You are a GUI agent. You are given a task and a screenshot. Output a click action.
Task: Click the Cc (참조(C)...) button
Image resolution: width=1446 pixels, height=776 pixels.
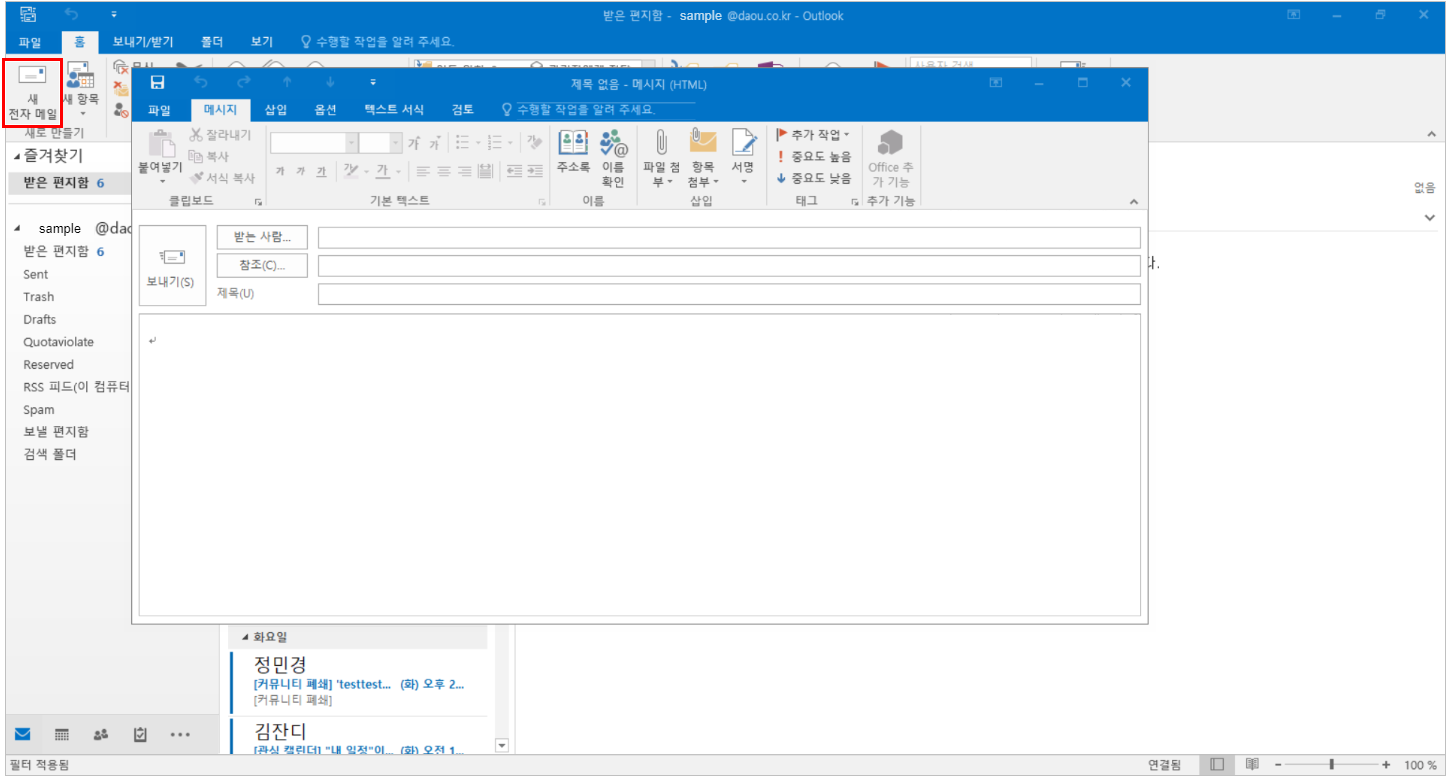tap(262, 265)
